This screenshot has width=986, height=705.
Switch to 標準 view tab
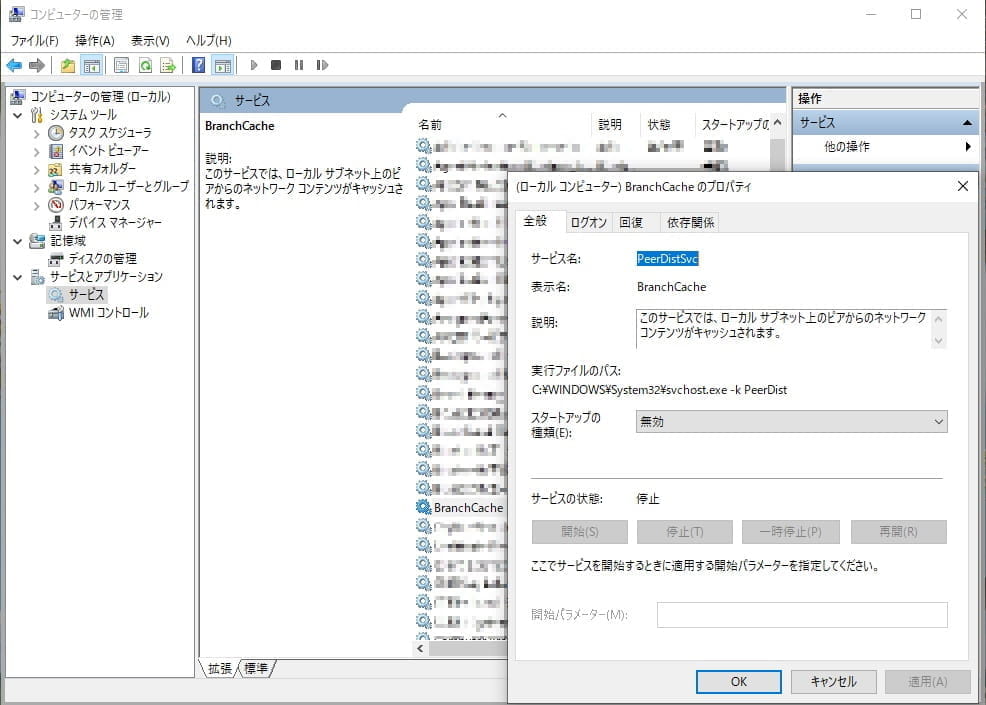tap(256, 669)
